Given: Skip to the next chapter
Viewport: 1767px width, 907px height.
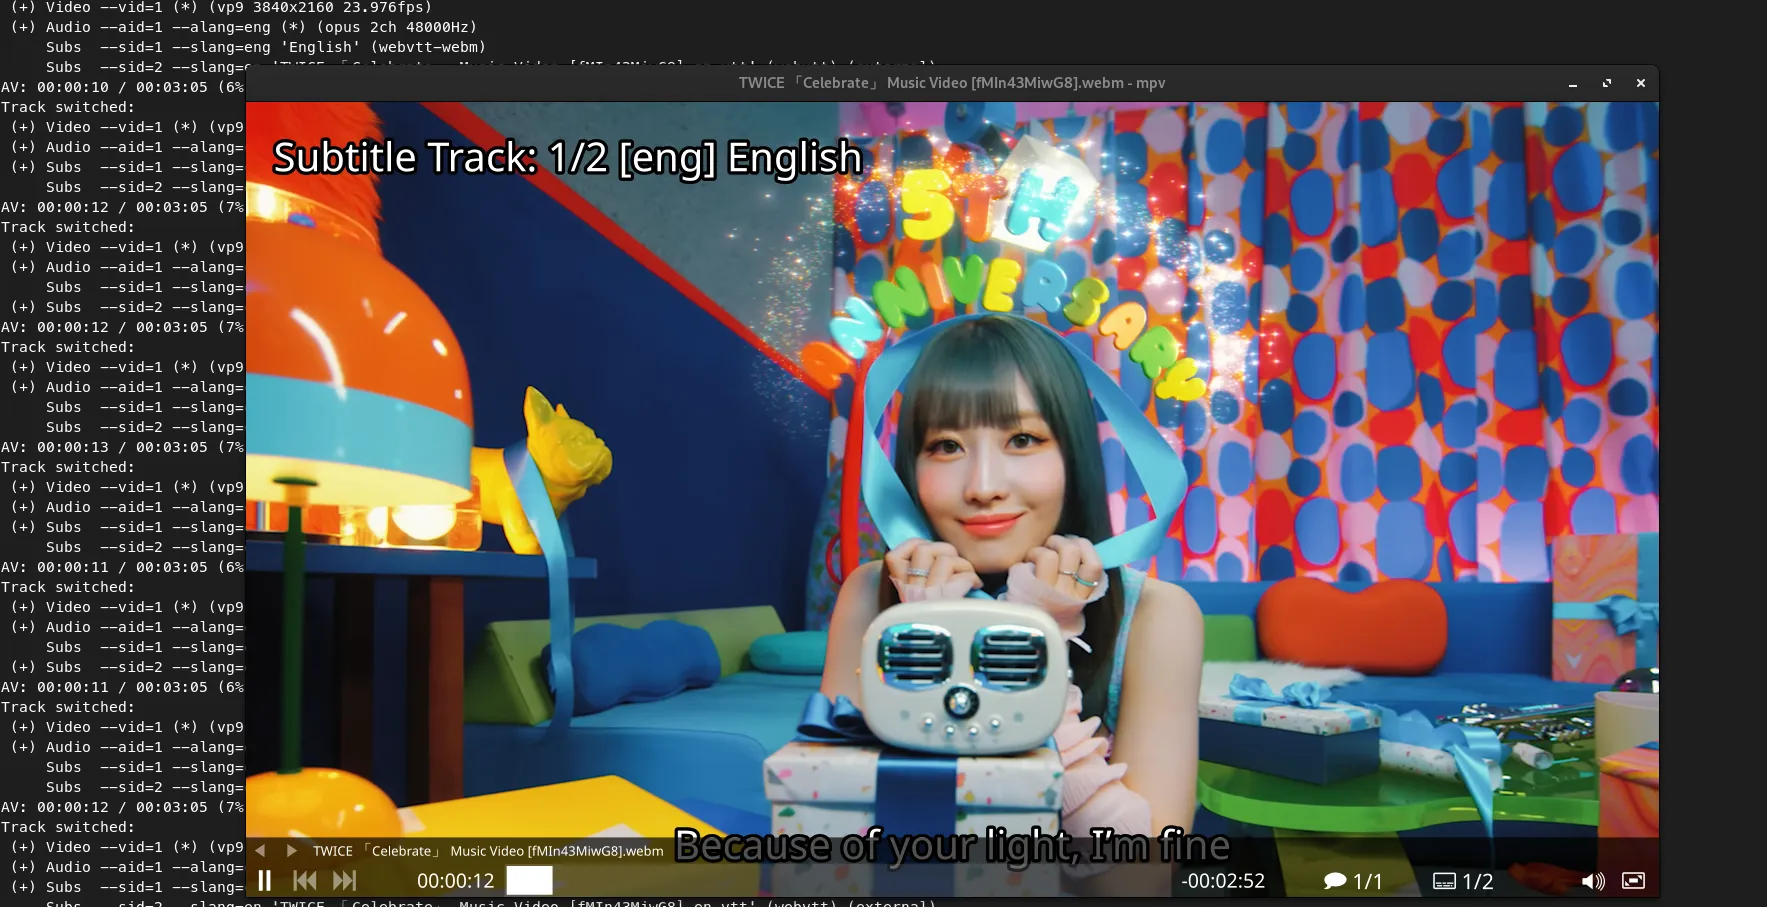Looking at the screenshot, I should coord(344,880).
